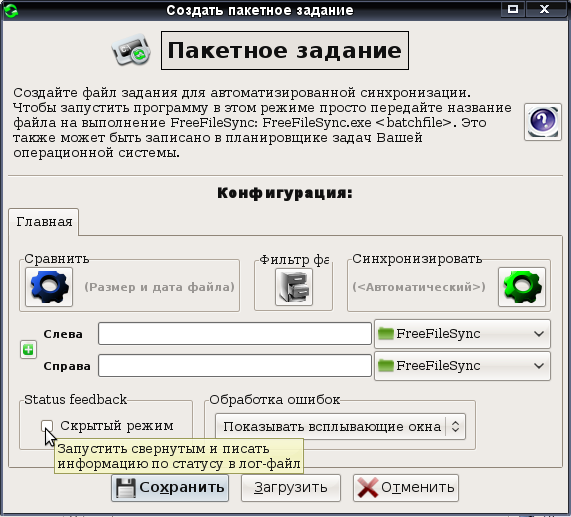This screenshot has width=571, height=517.
Task: Click the Загрузить button
Action: pyautogui.click(x=291, y=488)
